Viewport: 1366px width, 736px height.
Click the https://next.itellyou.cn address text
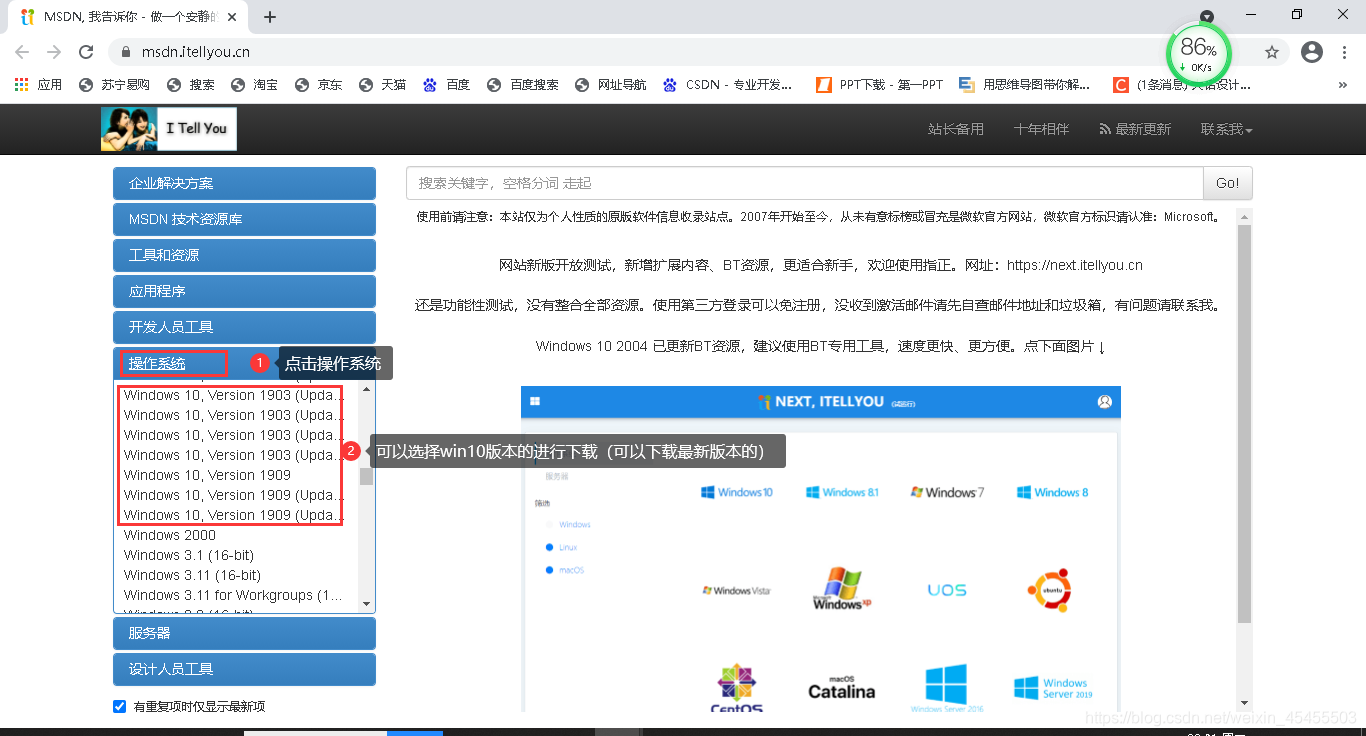tap(1074, 265)
